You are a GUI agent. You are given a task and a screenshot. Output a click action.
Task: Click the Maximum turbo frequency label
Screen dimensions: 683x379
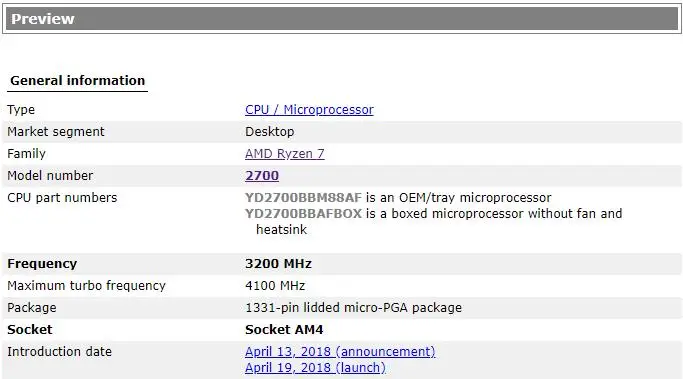coord(86,286)
